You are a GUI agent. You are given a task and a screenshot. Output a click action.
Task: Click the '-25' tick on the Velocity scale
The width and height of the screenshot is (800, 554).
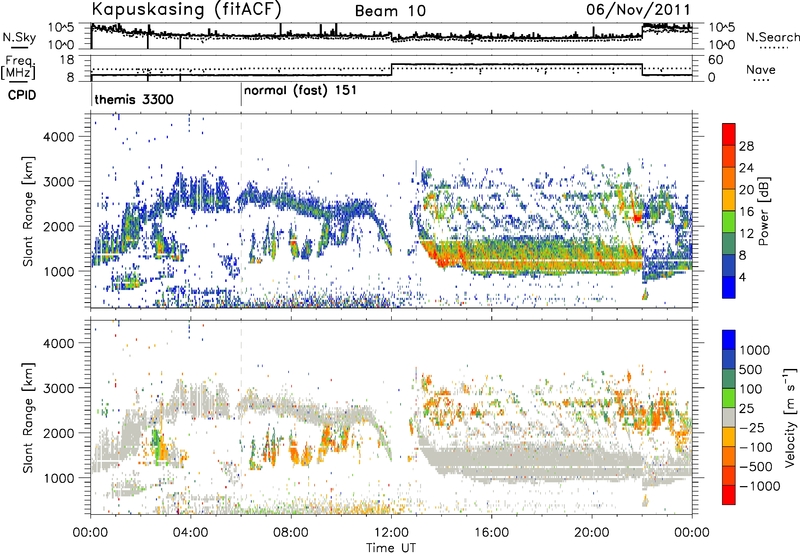point(753,428)
